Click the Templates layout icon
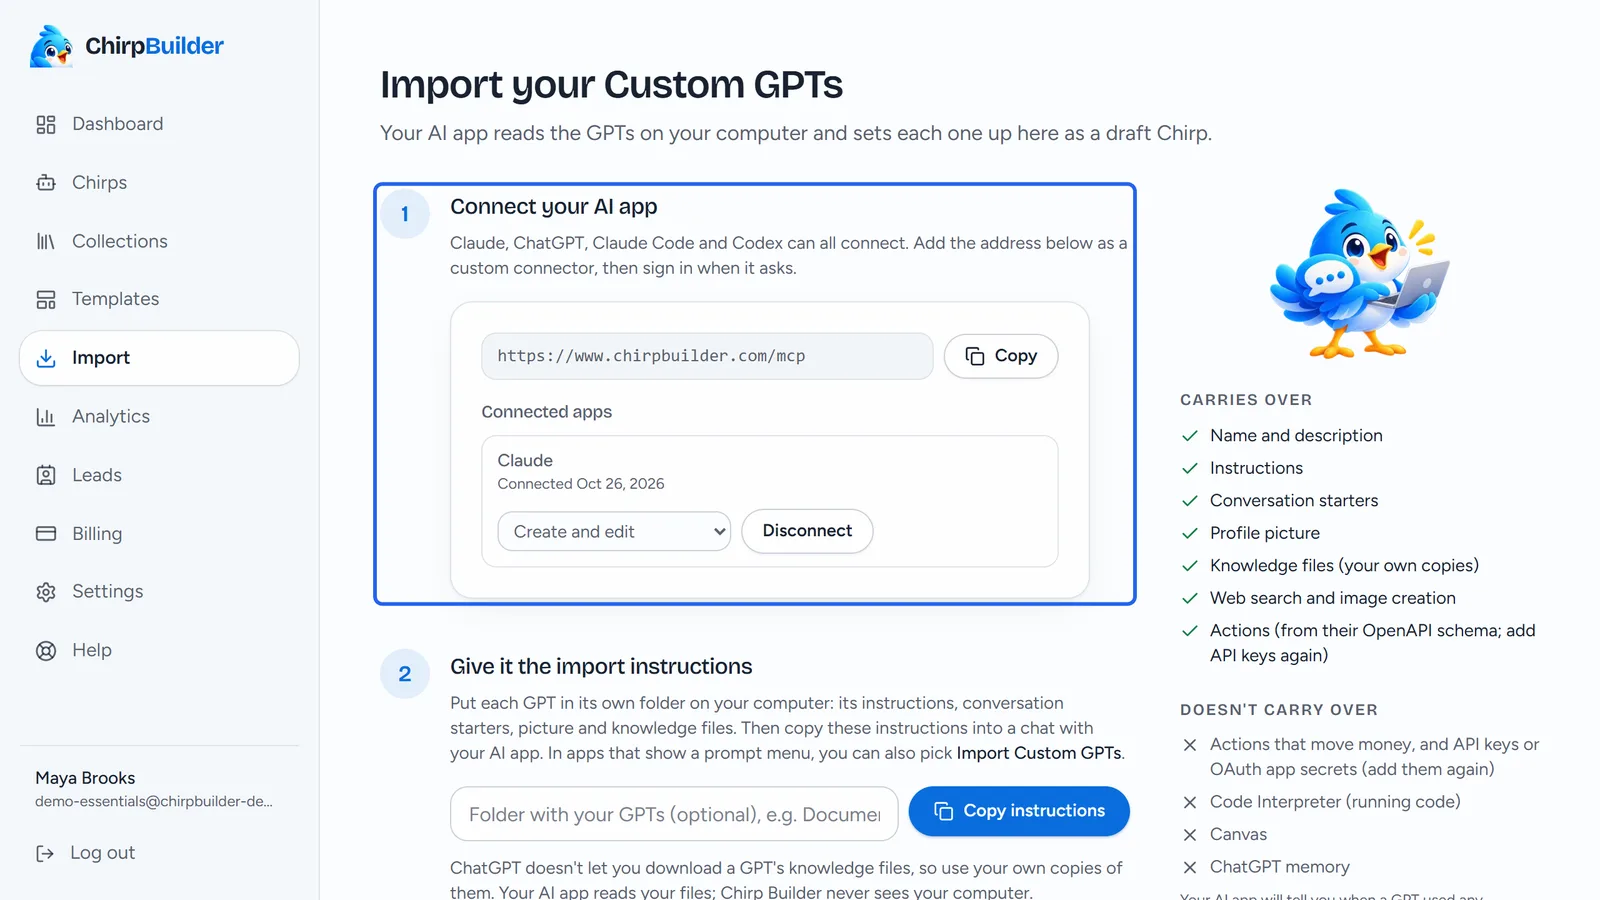 click(46, 299)
